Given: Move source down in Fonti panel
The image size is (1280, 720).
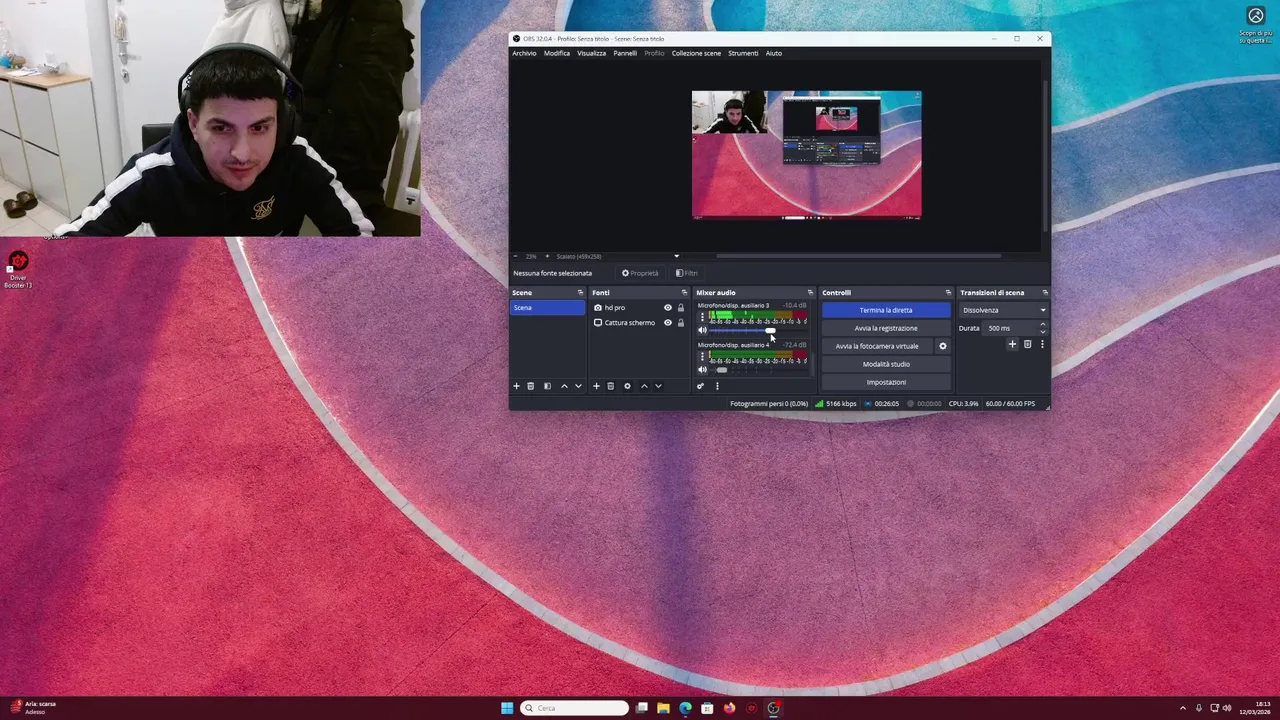Looking at the screenshot, I should [658, 386].
